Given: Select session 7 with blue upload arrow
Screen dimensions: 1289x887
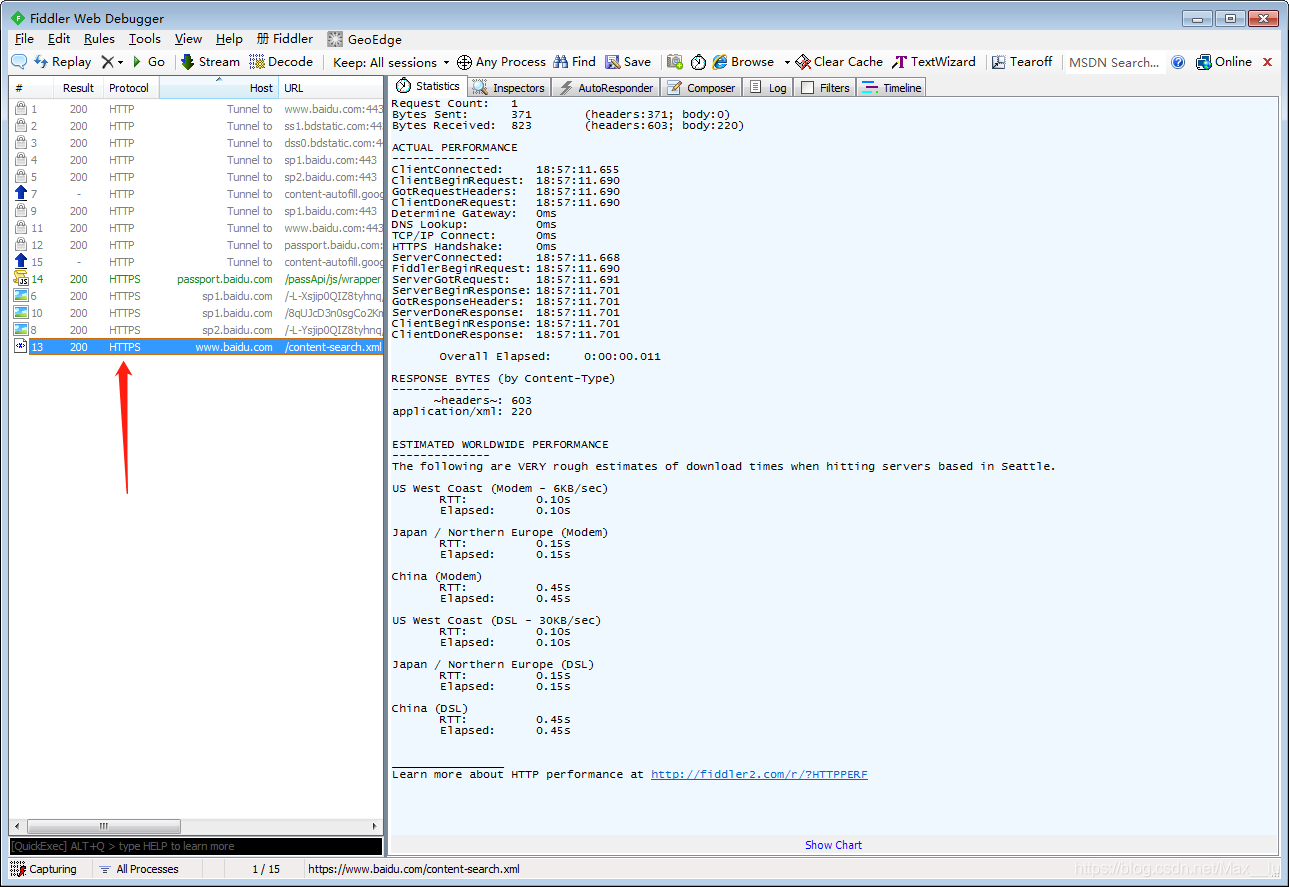Looking at the screenshot, I should tap(196, 194).
